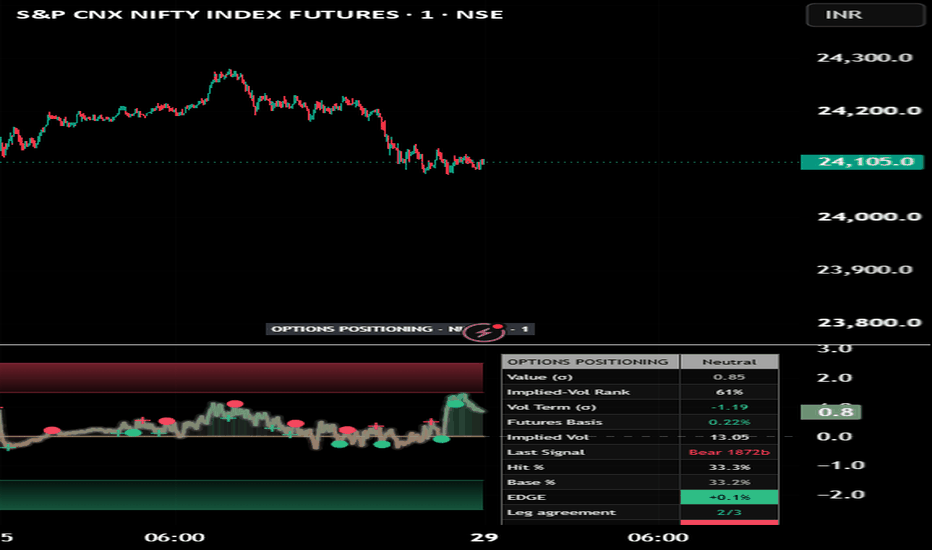Click the Neutral status header cell
932x550 pixels.
[x=729, y=362]
